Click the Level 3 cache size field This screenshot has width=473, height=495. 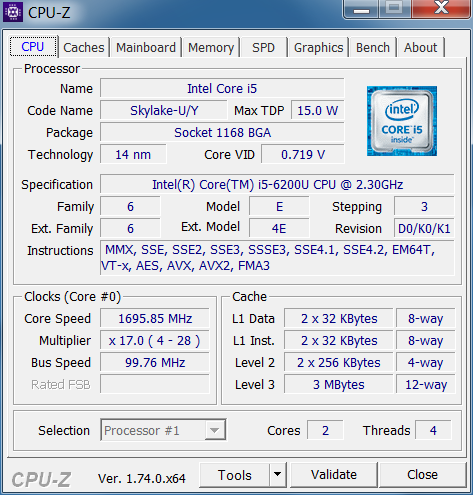pos(338,384)
